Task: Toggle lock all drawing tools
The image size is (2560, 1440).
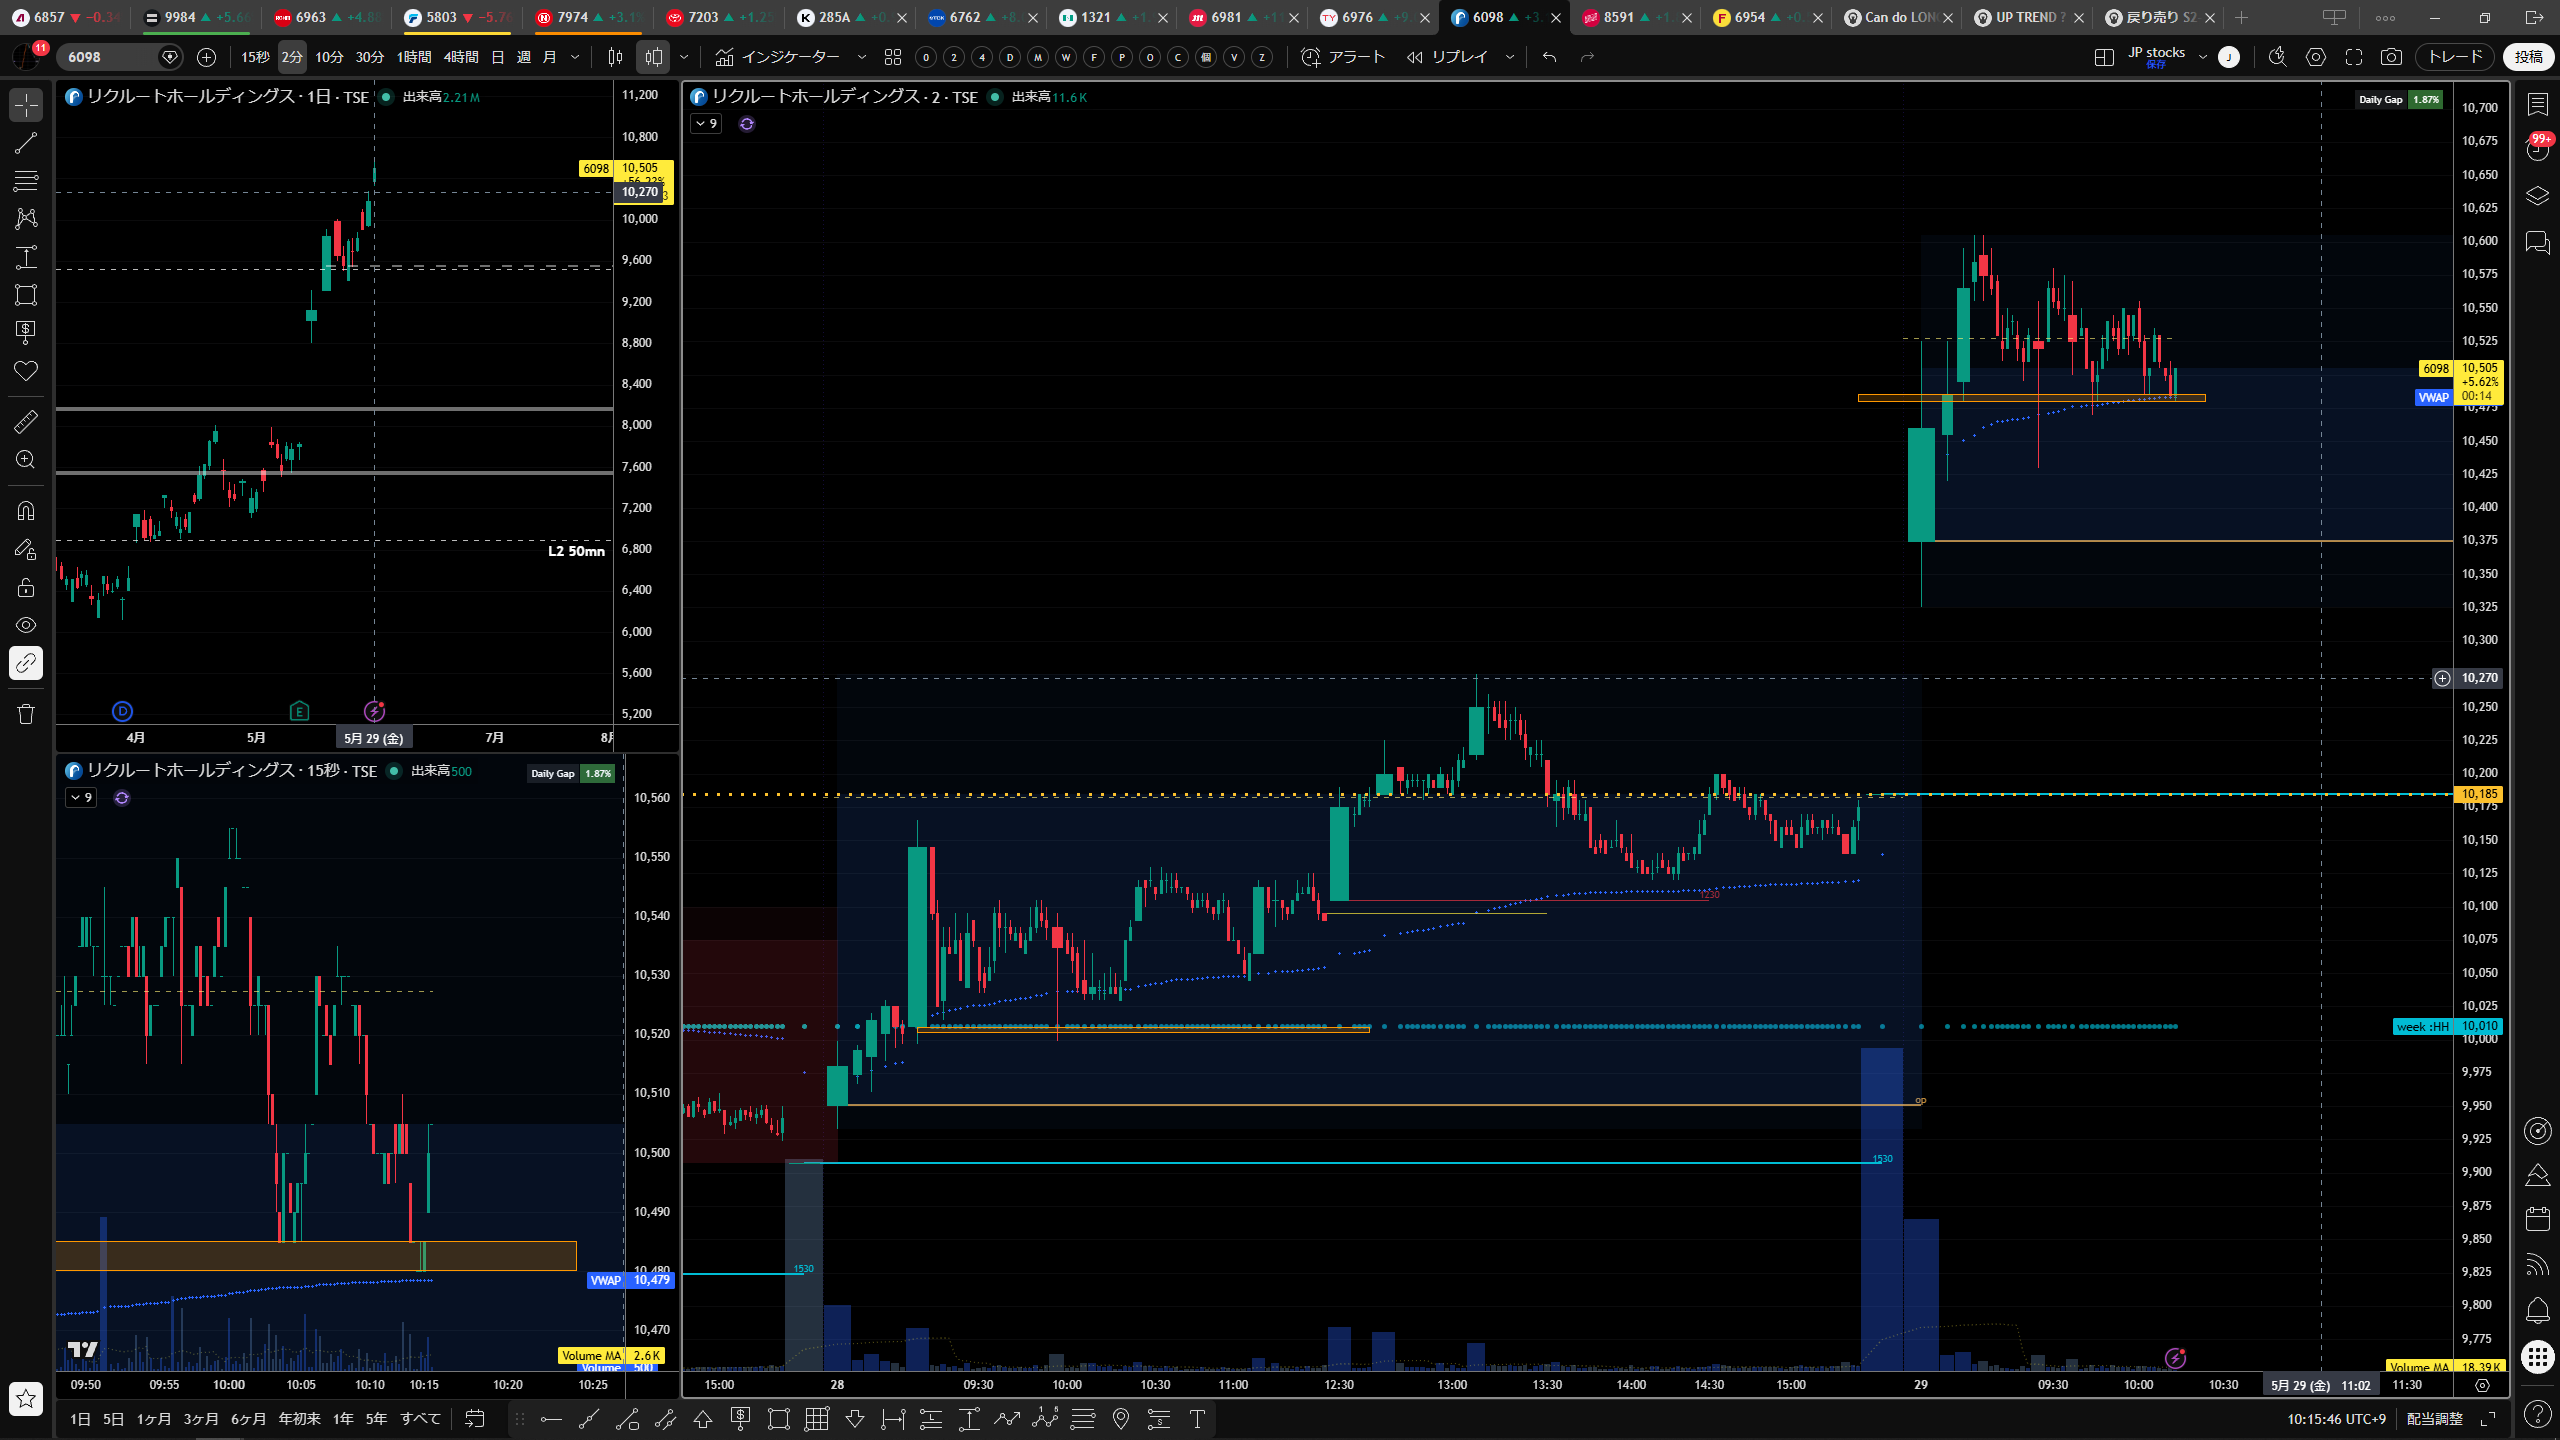Action: tap(26, 587)
